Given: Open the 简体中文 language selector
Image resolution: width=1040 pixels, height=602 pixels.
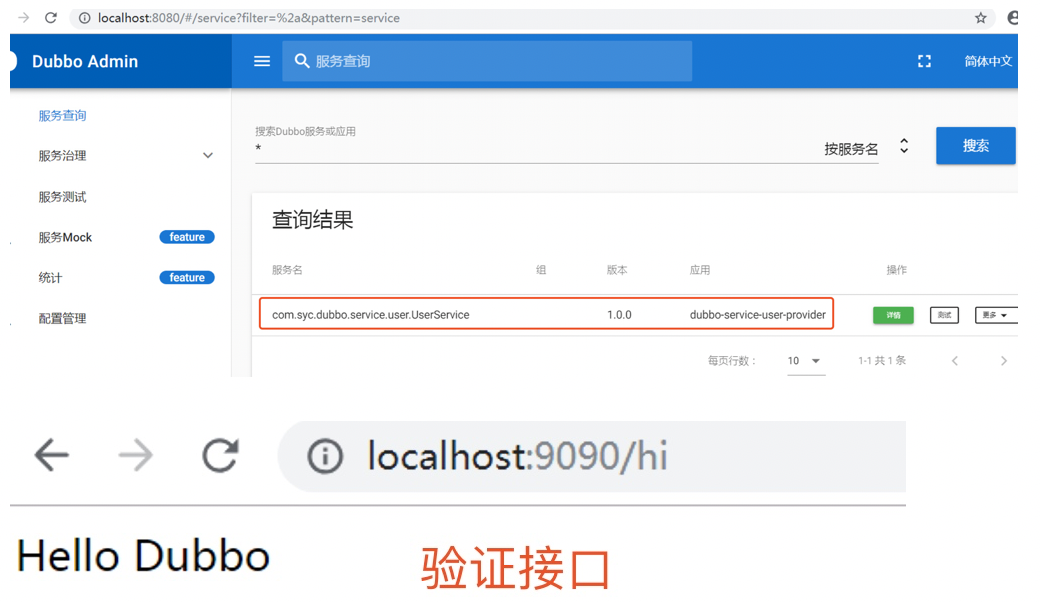Looking at the screenshot, I should click(x=988, y=61).
